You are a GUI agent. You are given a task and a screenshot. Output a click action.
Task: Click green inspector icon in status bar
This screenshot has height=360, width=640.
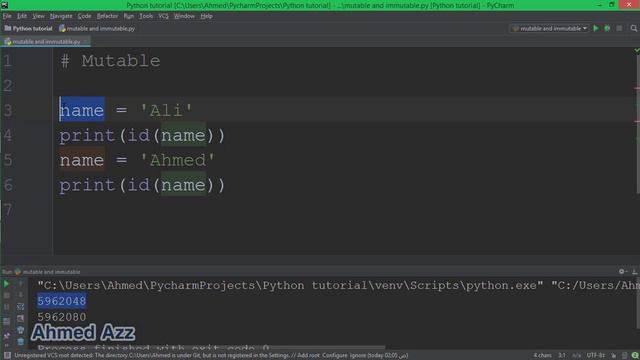point(635,356)
